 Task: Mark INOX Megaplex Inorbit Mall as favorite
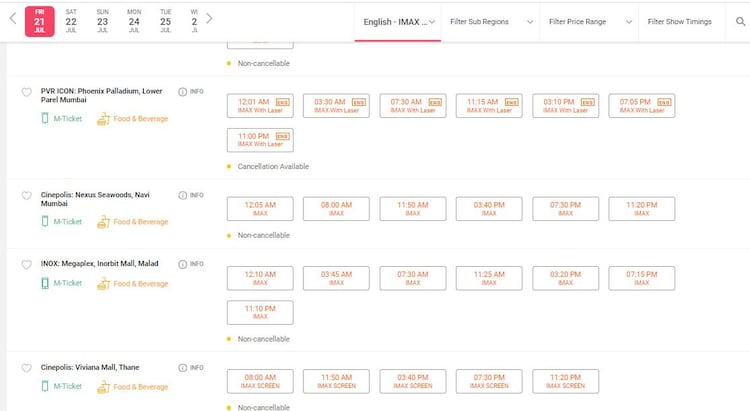[27, 264]
